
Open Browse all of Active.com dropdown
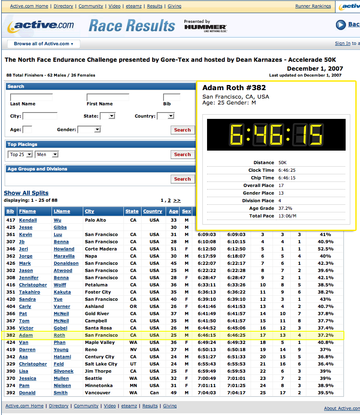click(43, 44)
